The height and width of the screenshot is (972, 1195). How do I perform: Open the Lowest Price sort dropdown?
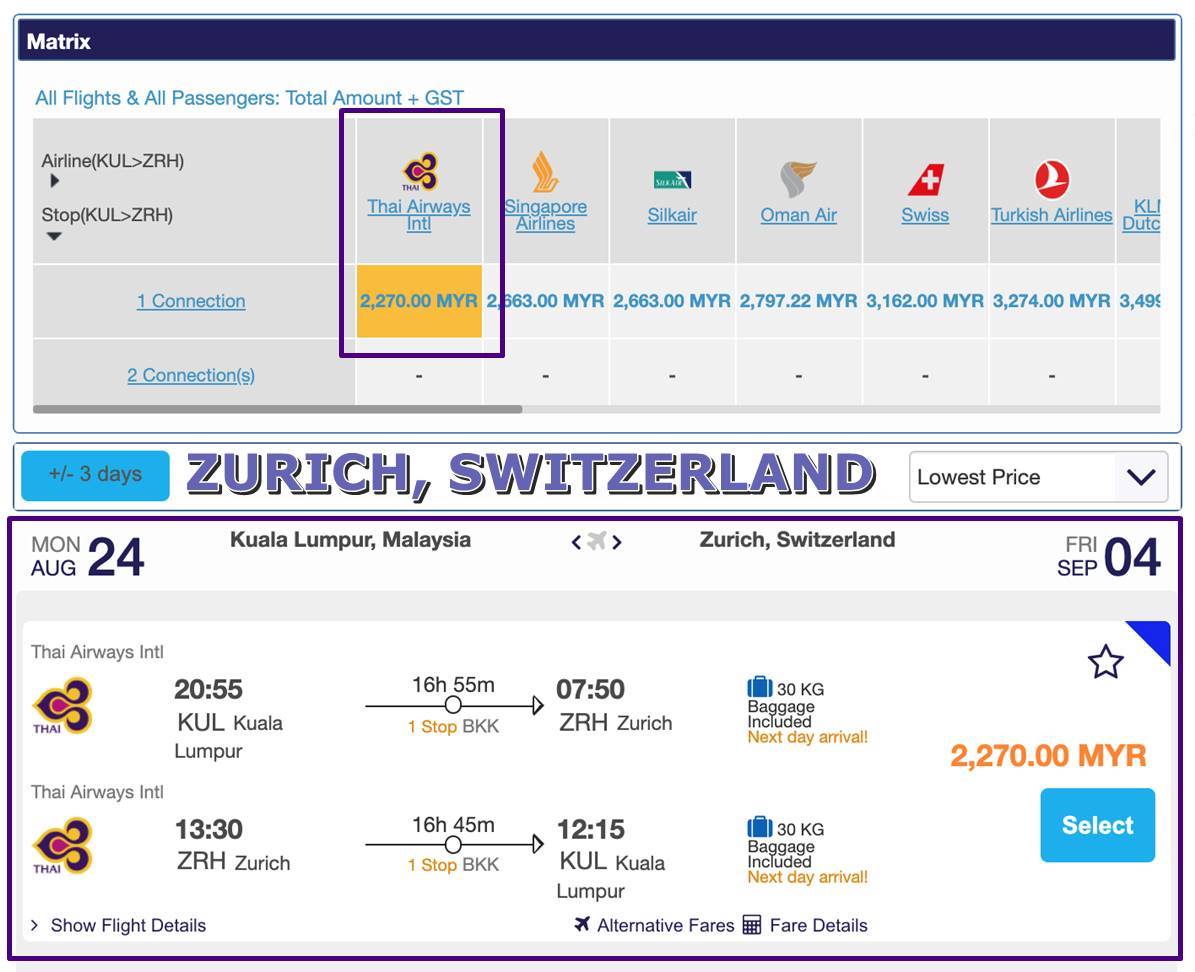(x=1038, y=477)
